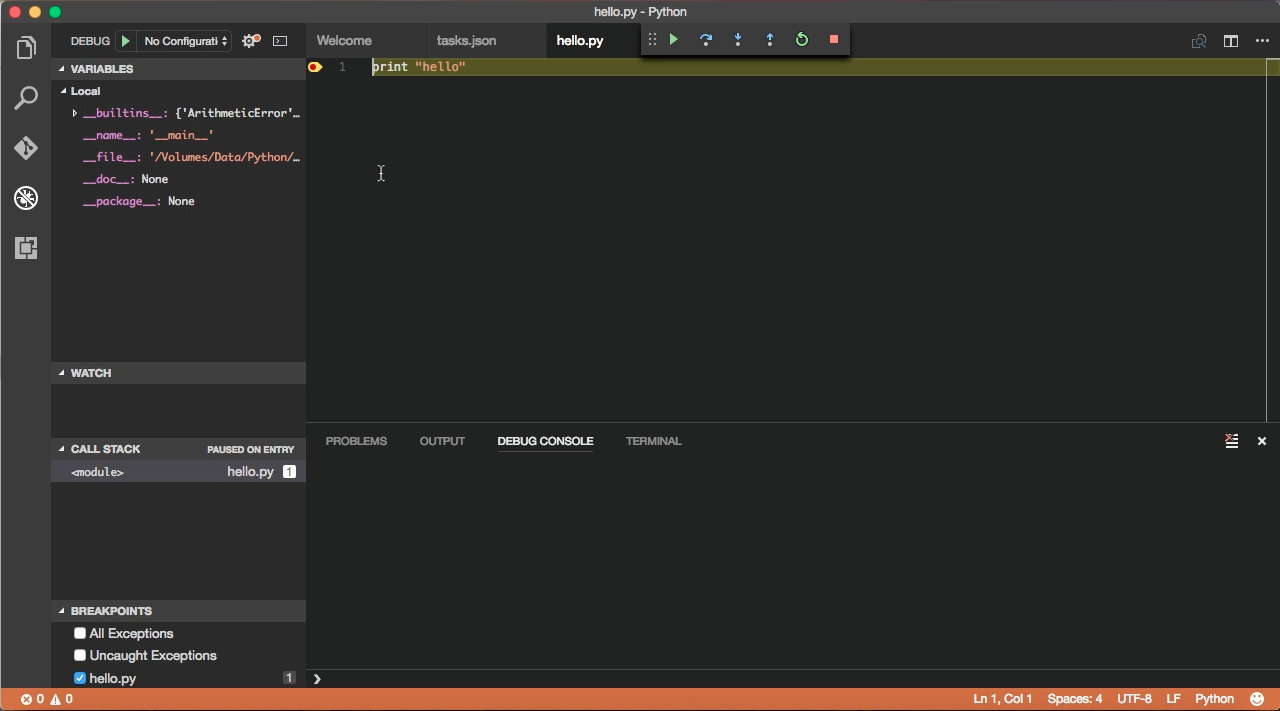The width and height of the screenshot is (1280, 711).
Task: Step Over in debug toolbar
Action: pyautogui.click(x=706, y=40)
